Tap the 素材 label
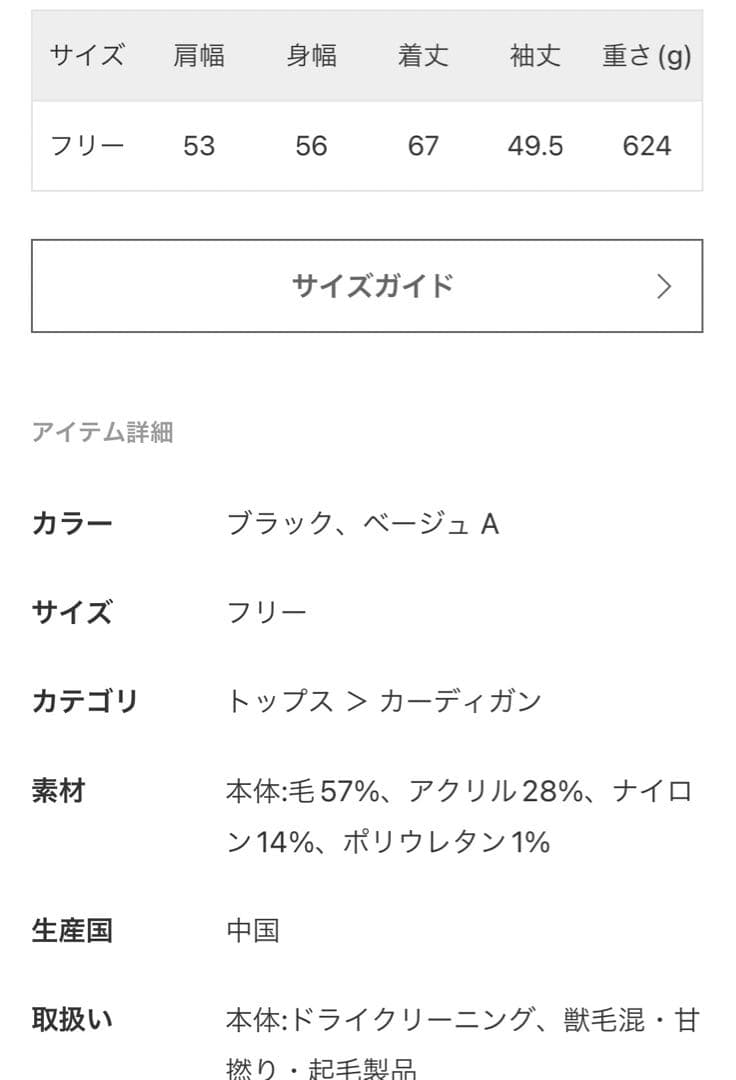The height and width of the screenshot is (1080, 736). coord(59,791)
